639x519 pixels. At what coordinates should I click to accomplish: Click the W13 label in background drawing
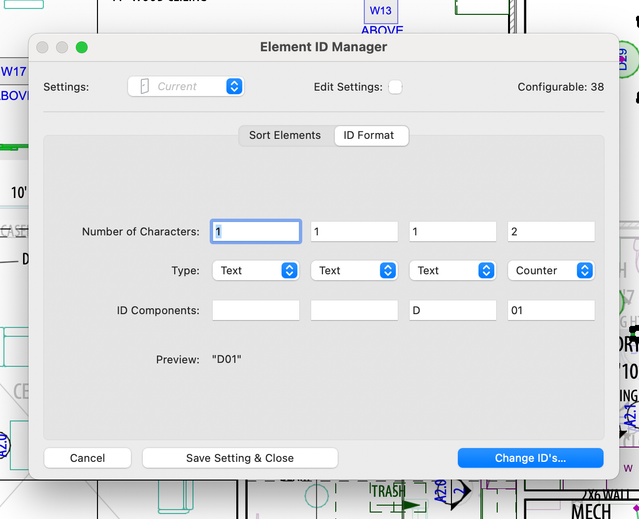380,10
